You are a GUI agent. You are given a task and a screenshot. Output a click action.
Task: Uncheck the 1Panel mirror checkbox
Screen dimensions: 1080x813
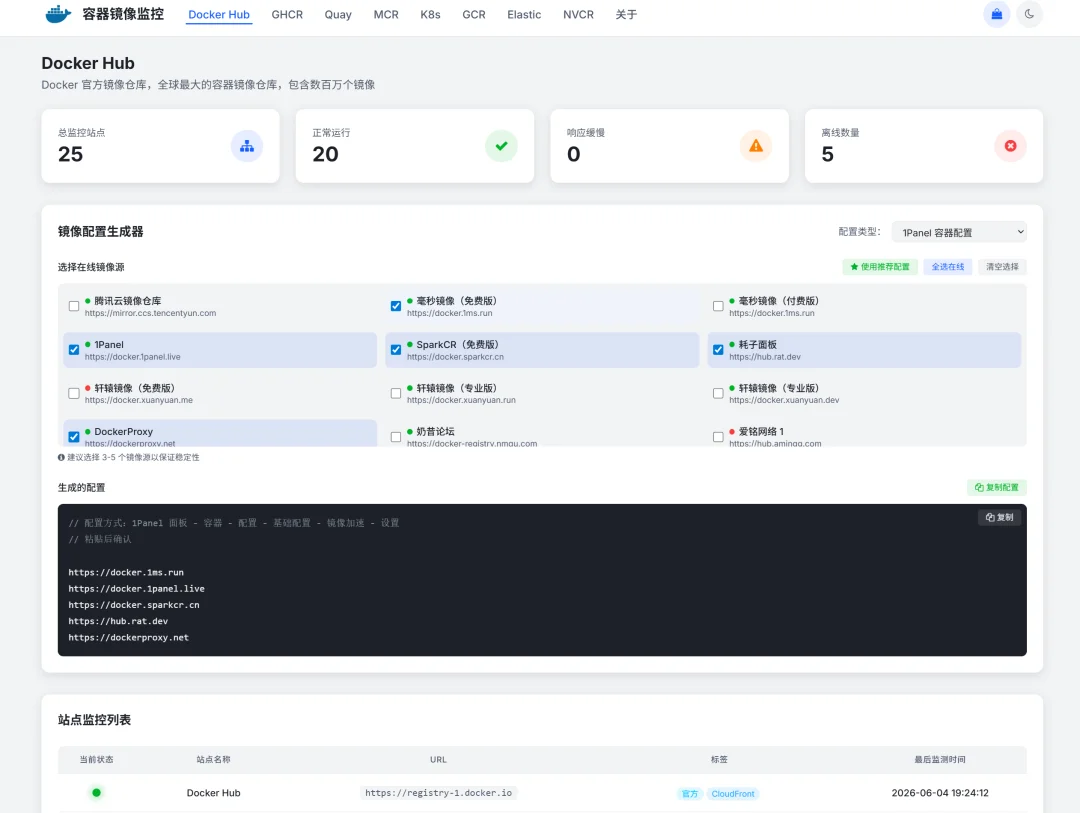click(x=74, y=350)
